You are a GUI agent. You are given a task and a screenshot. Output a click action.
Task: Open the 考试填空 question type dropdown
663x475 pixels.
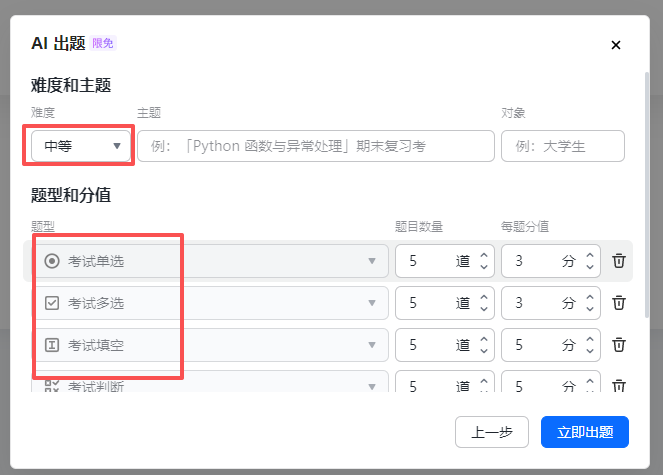tap(210, 345)
